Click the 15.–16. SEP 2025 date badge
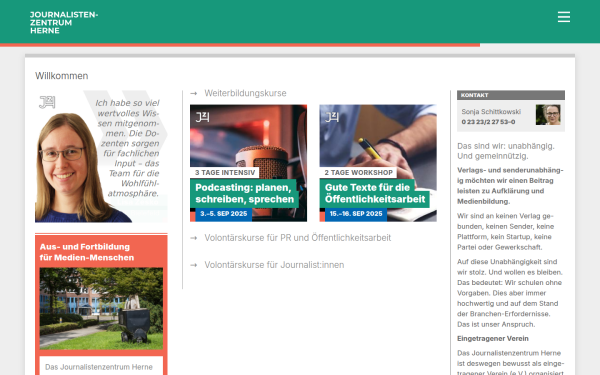 (356, 214)
